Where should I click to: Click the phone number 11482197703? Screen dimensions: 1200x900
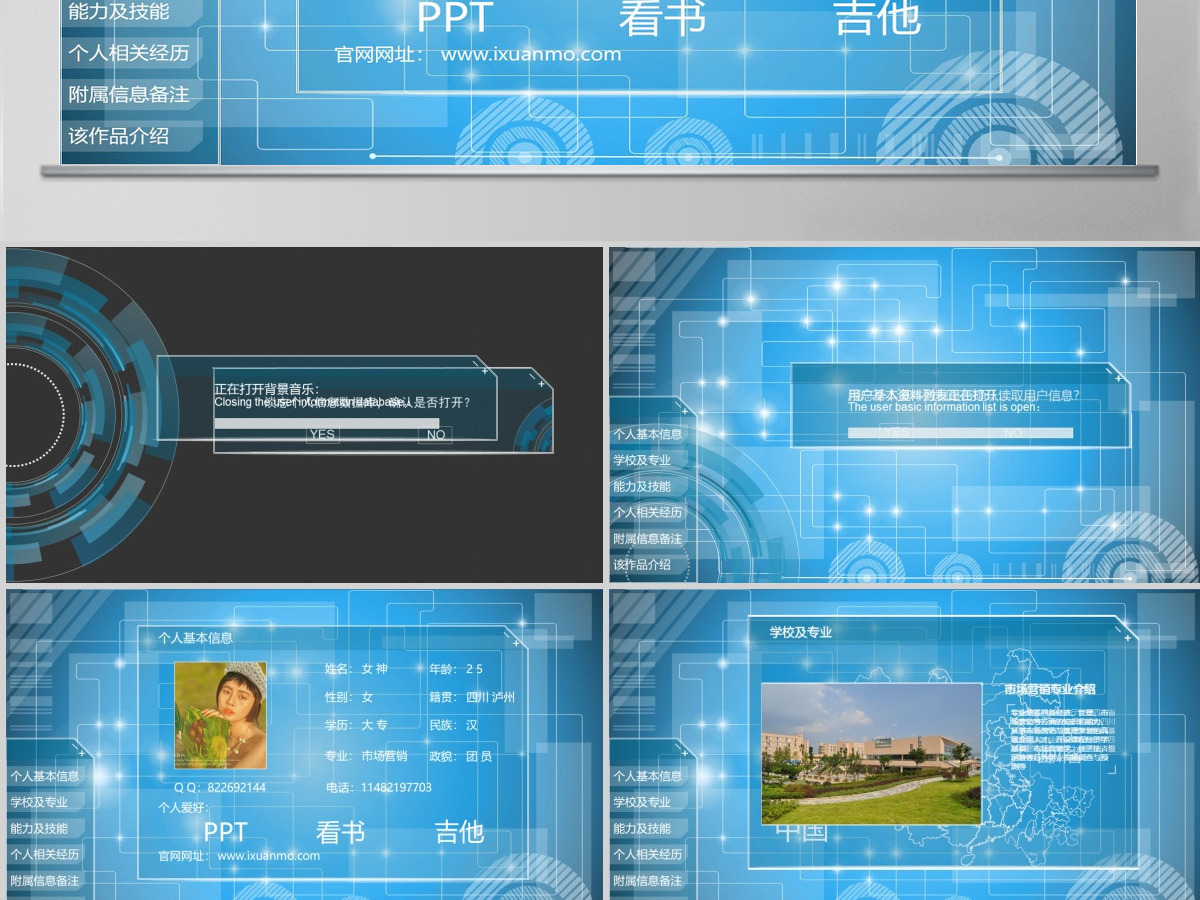pos(396,787)
